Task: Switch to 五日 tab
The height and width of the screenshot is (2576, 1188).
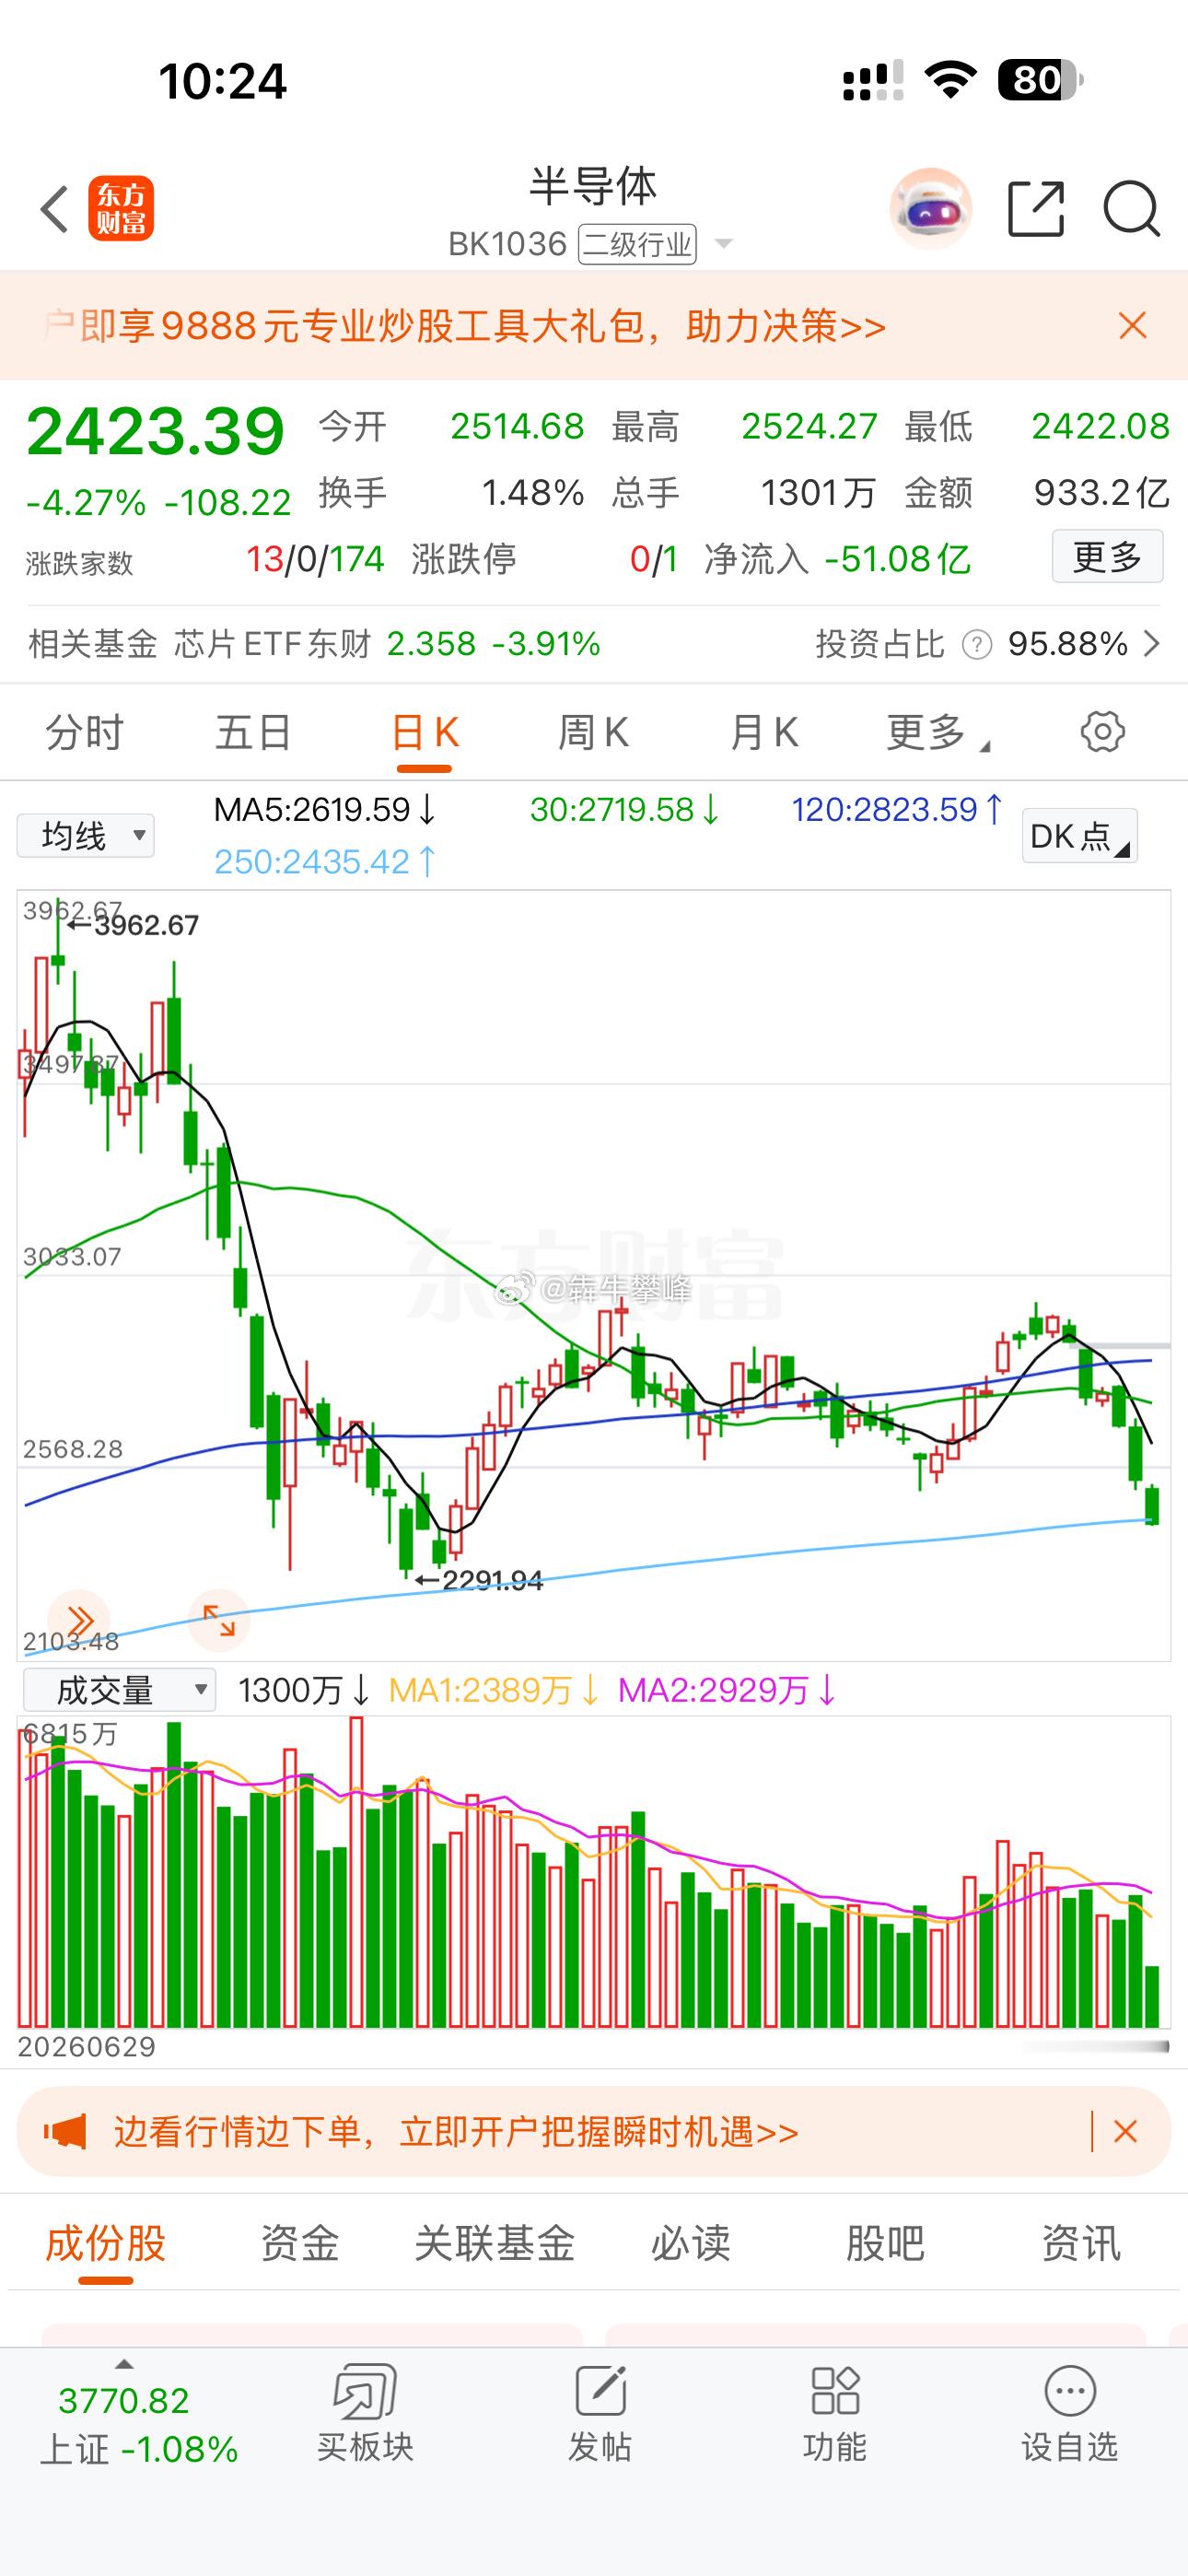Action: [x=253, y=733]
